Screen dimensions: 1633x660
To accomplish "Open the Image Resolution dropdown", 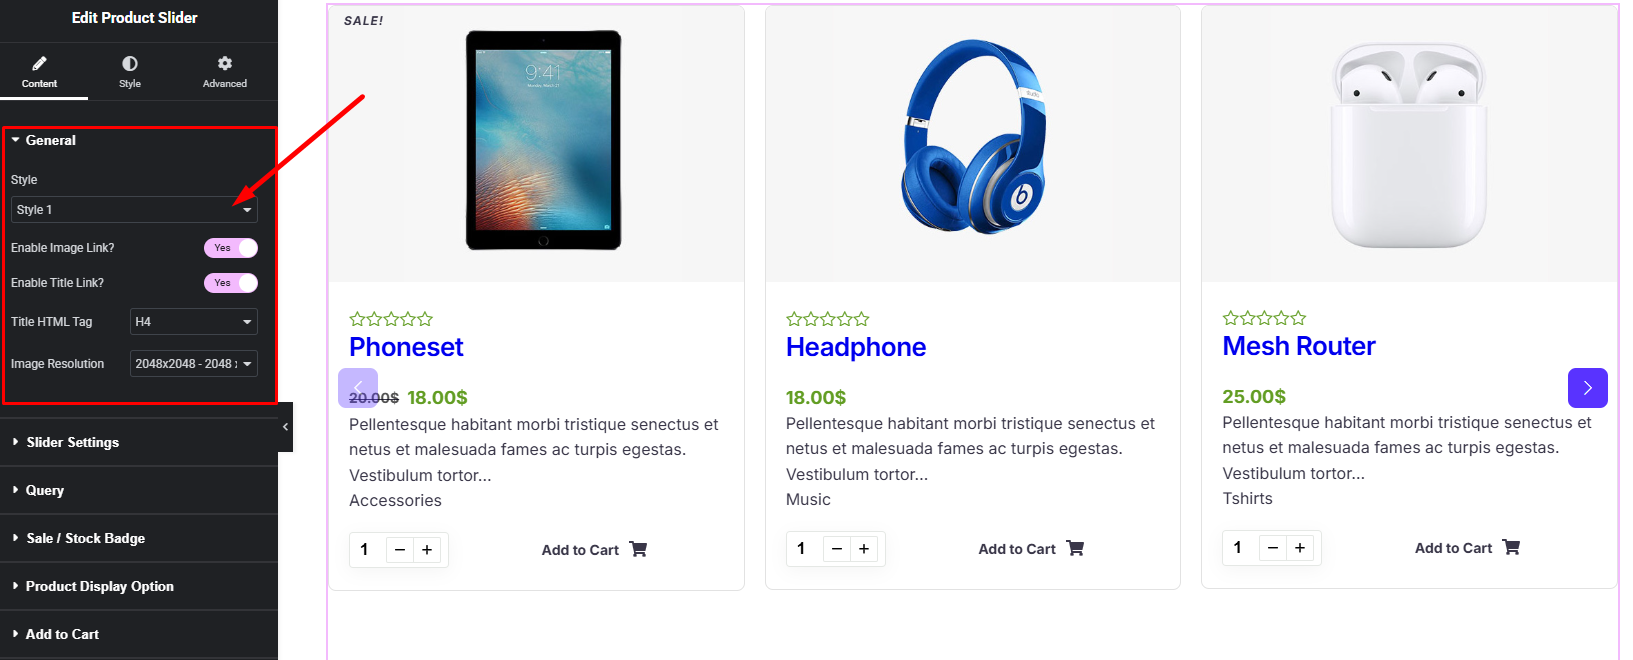I will 194,364.
